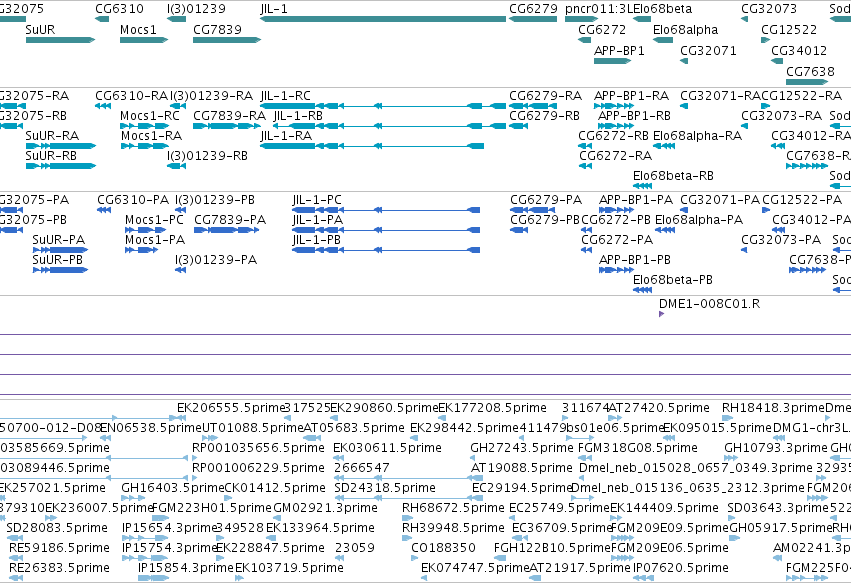Click the SuUR-RB transcript label

[51, 155]
